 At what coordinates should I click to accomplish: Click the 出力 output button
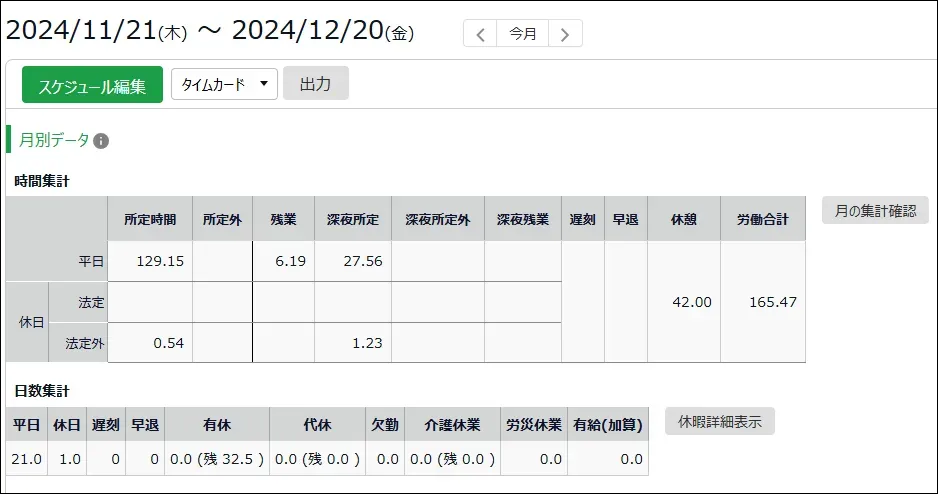(x=316, y=83)
